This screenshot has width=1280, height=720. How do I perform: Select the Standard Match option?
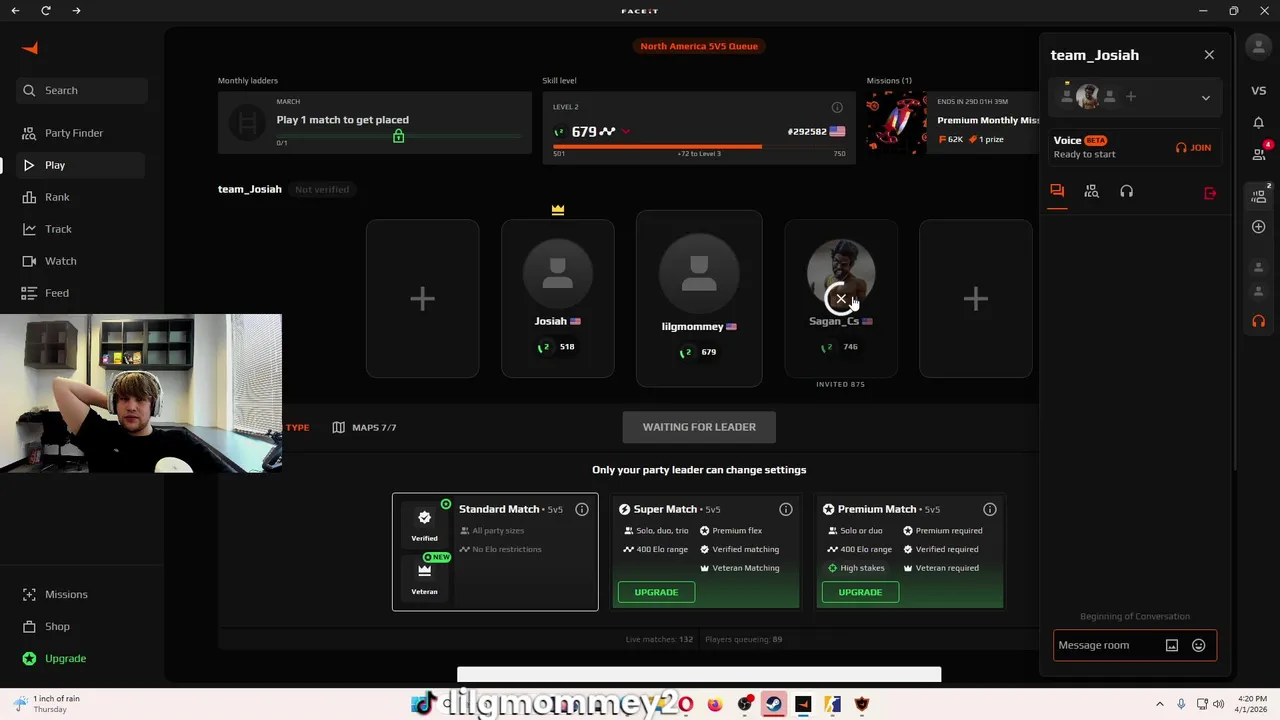click(x=495, y=551)
